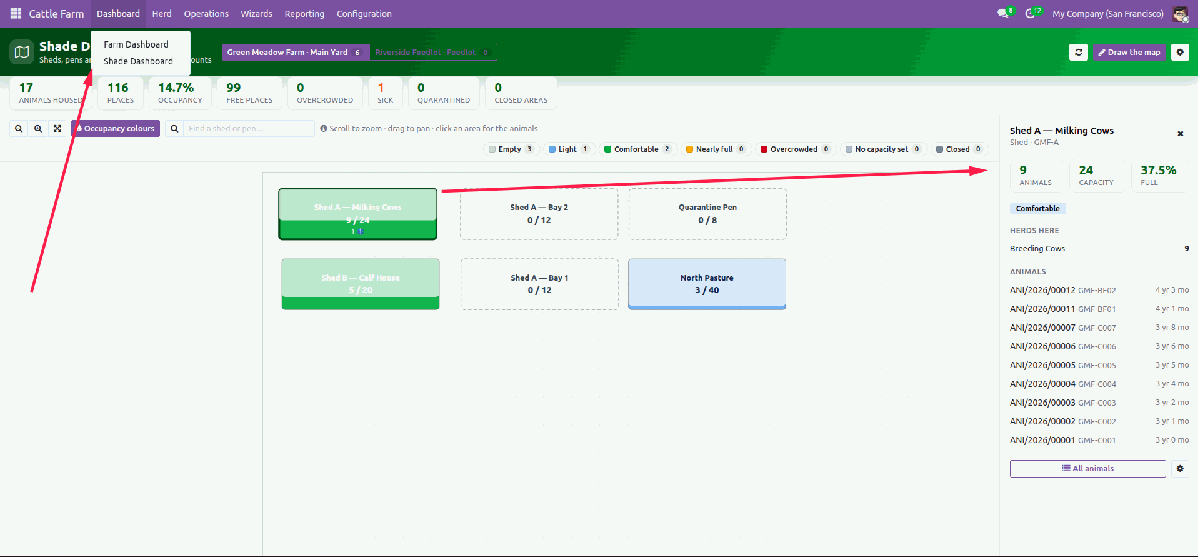Image resolution: width=1198 pixels, height=557 pixels.
Task: Open the Operations menu
Action: click(x=206, y=14)
